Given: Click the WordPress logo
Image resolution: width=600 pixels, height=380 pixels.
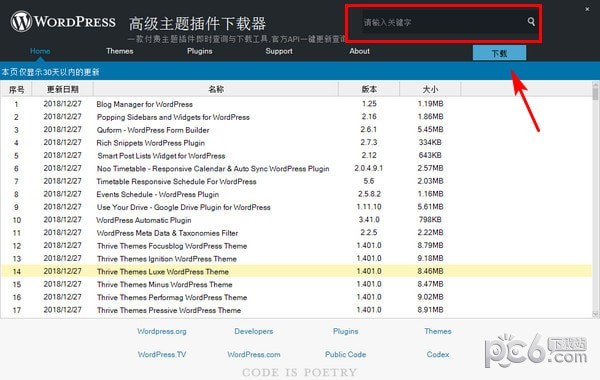Looking at the screenshot, I should click(63, 21).
